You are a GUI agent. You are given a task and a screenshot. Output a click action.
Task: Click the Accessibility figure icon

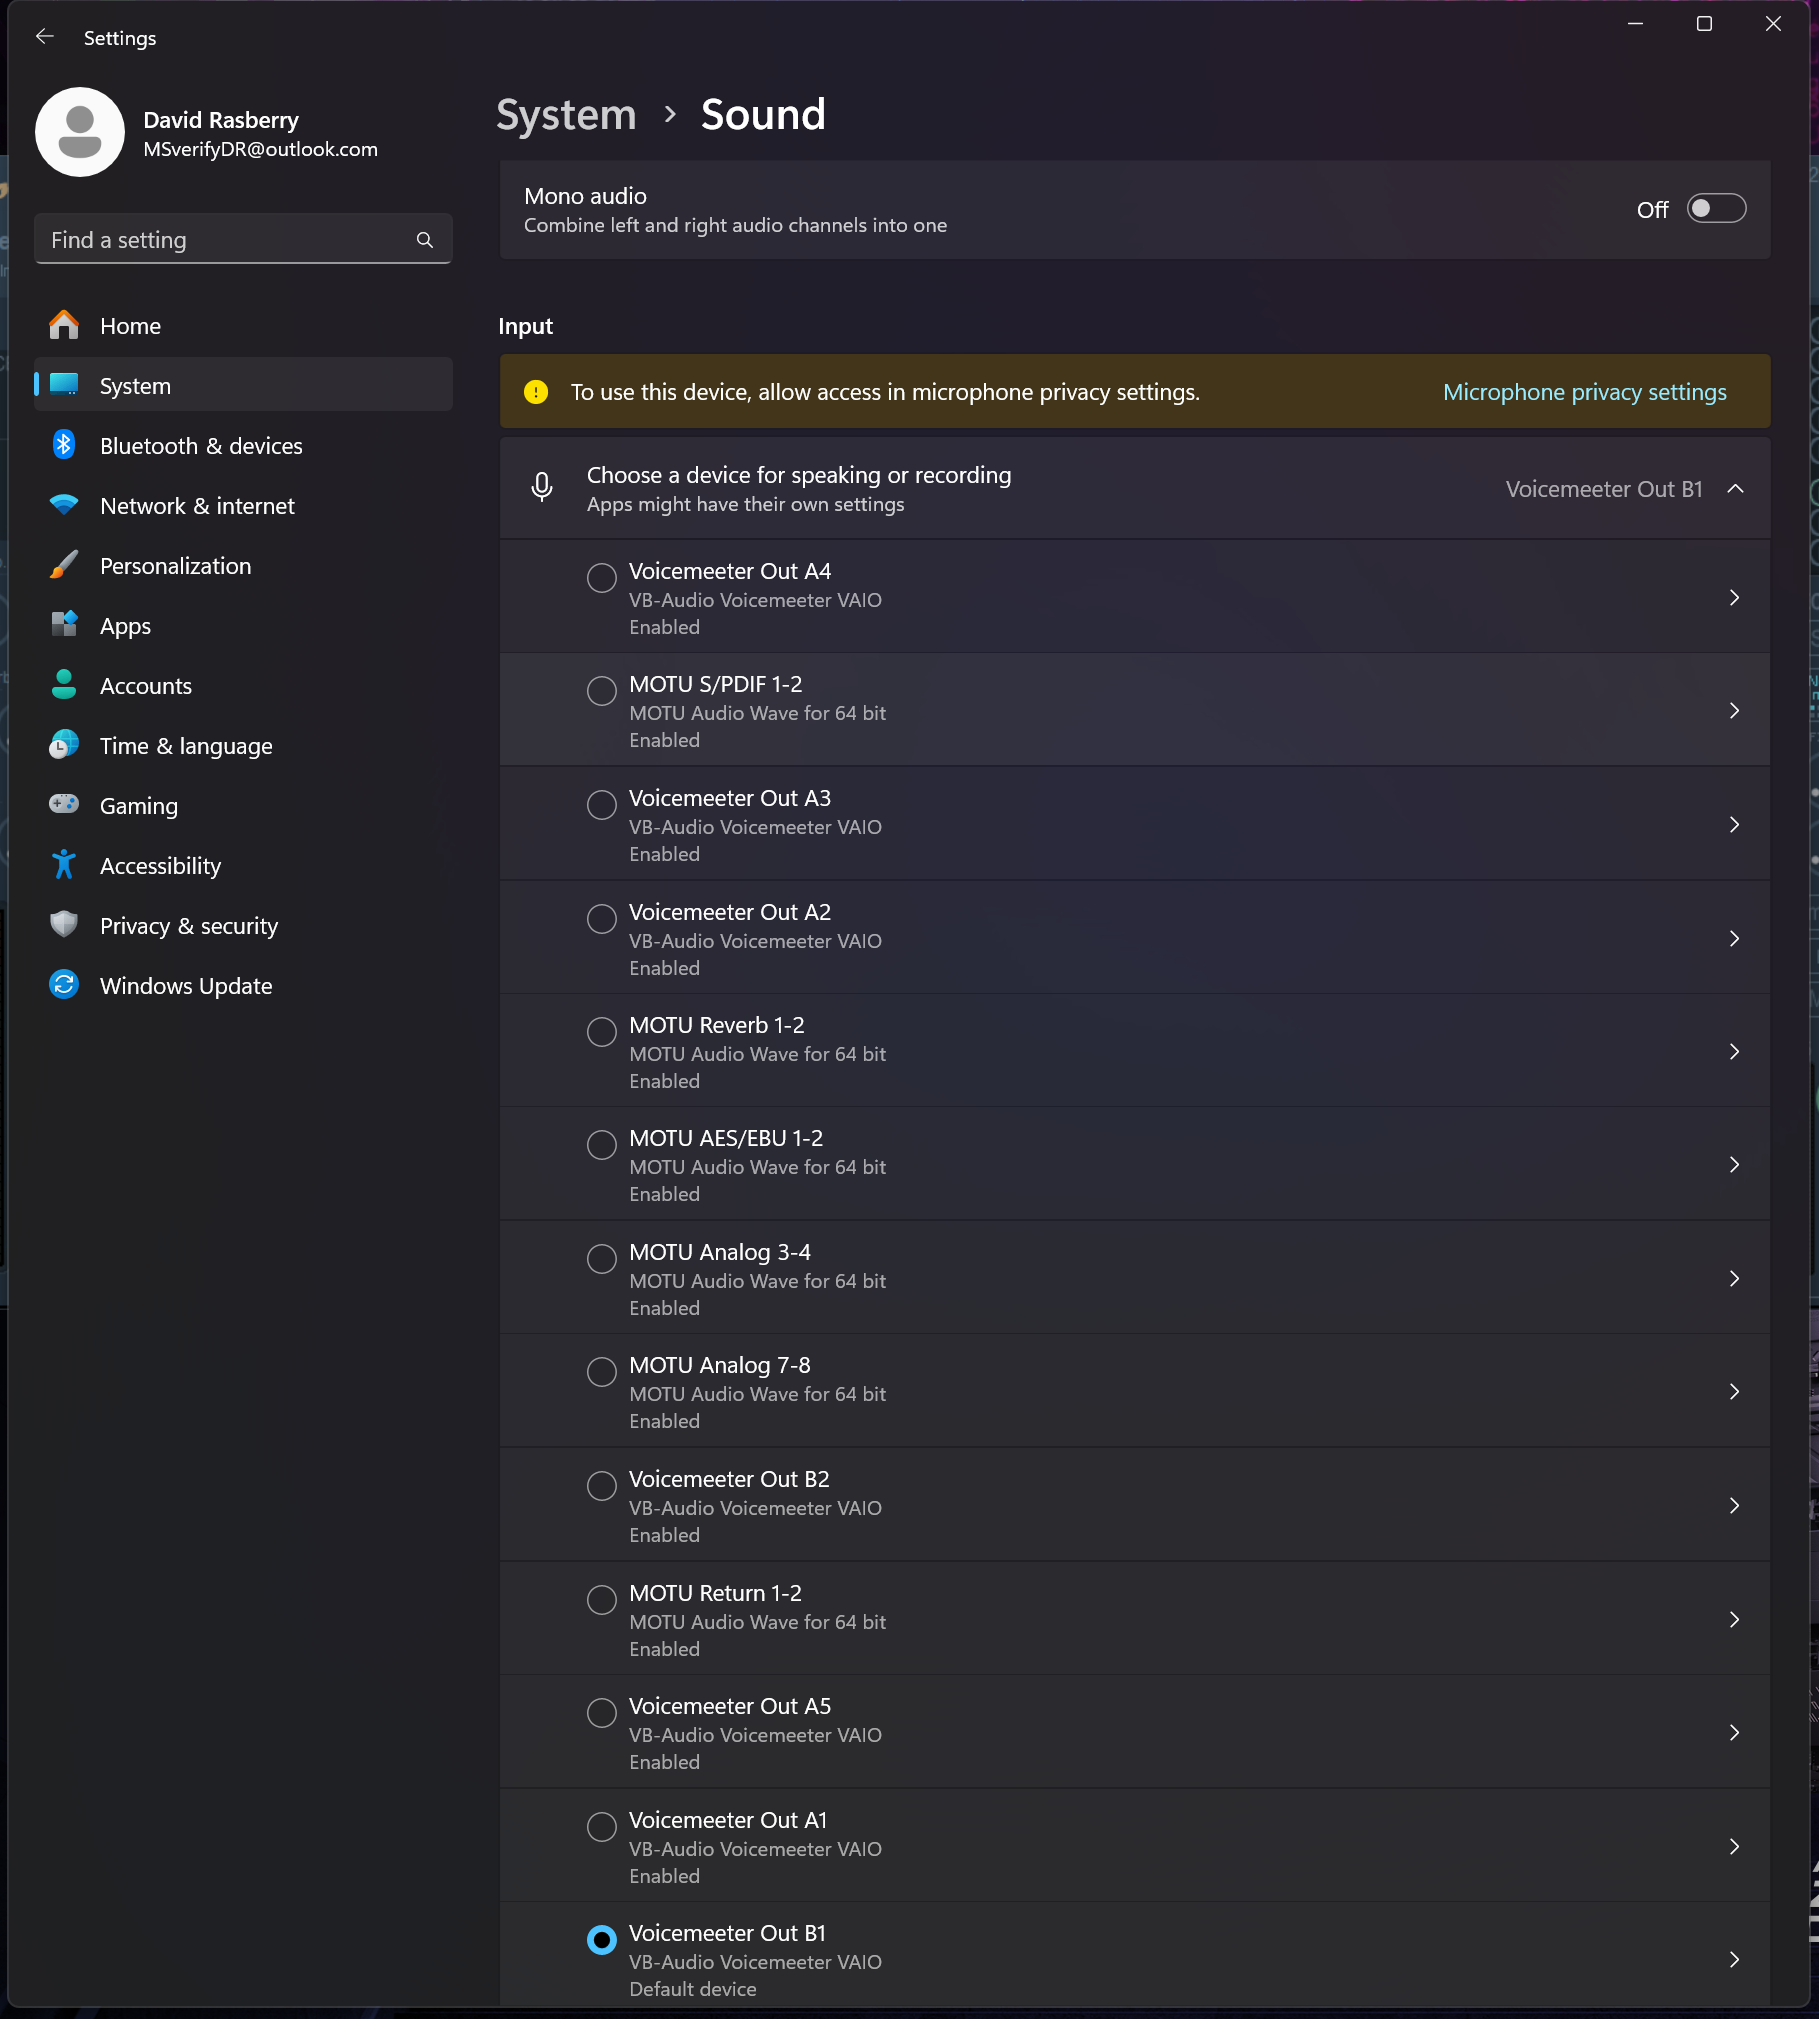64,865
